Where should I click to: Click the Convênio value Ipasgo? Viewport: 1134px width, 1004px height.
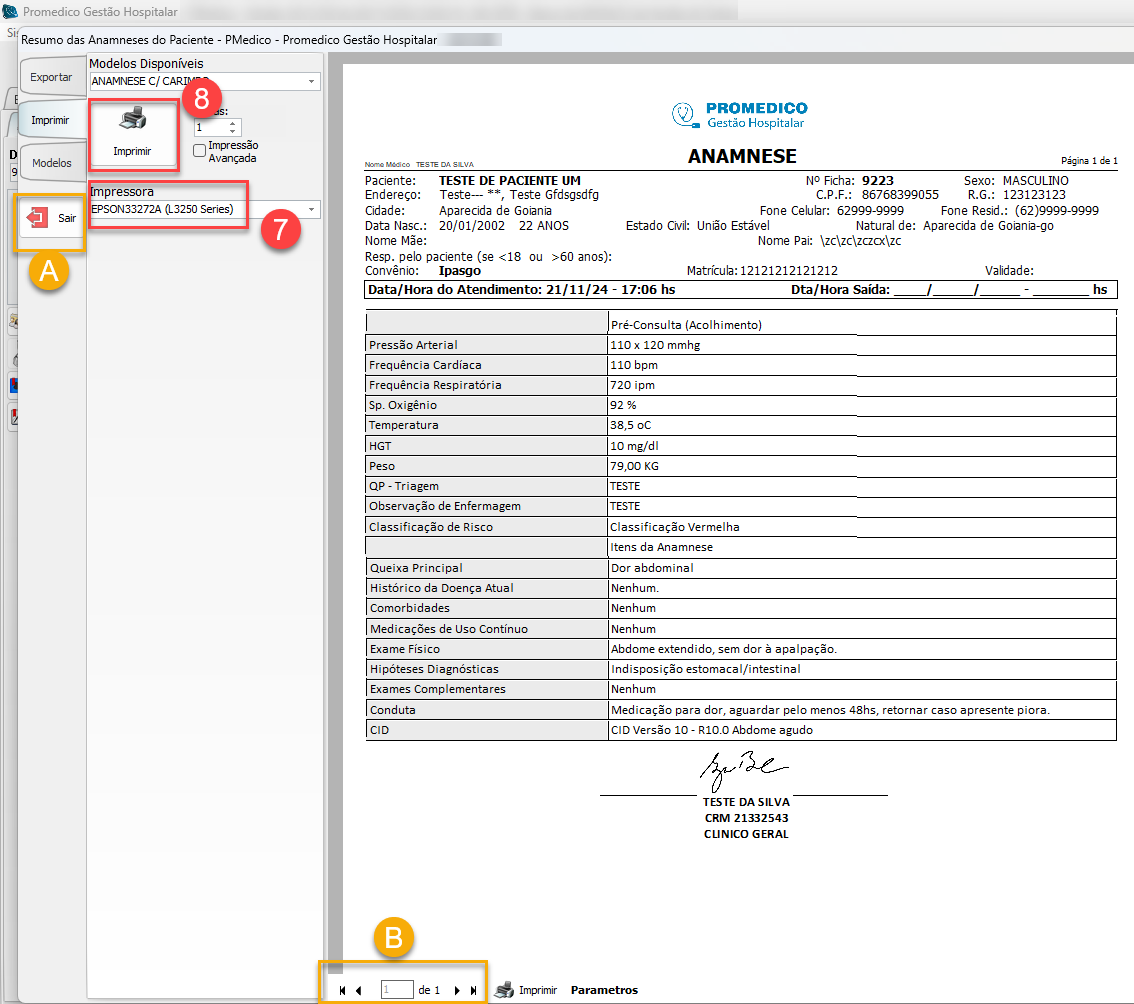[x=460, y=271]
